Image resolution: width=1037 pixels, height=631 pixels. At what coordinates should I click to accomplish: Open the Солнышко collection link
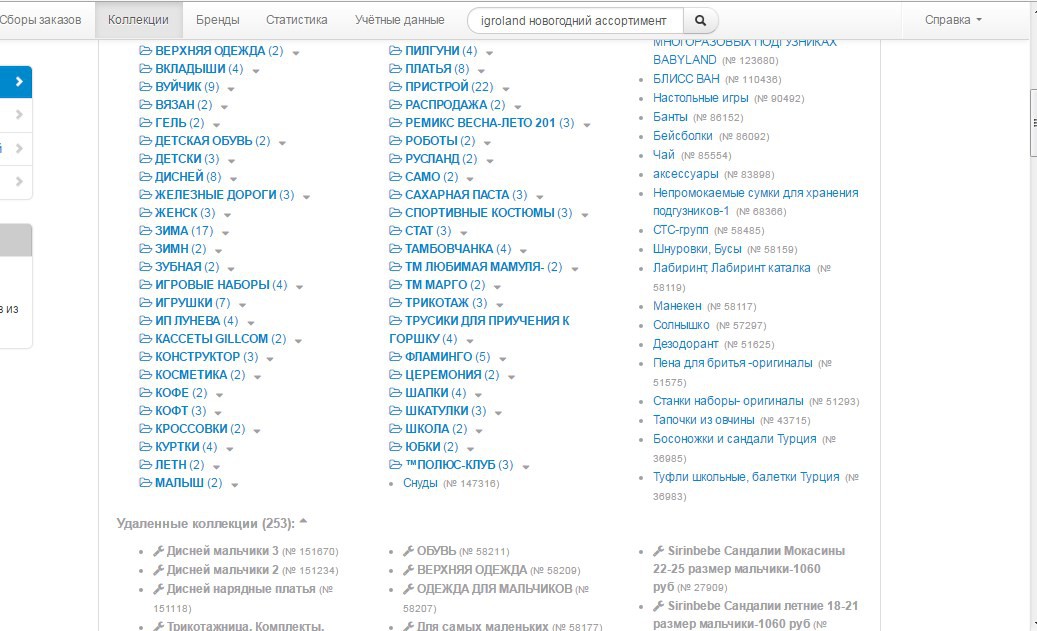pyautogui.click(x=681, y=325)
